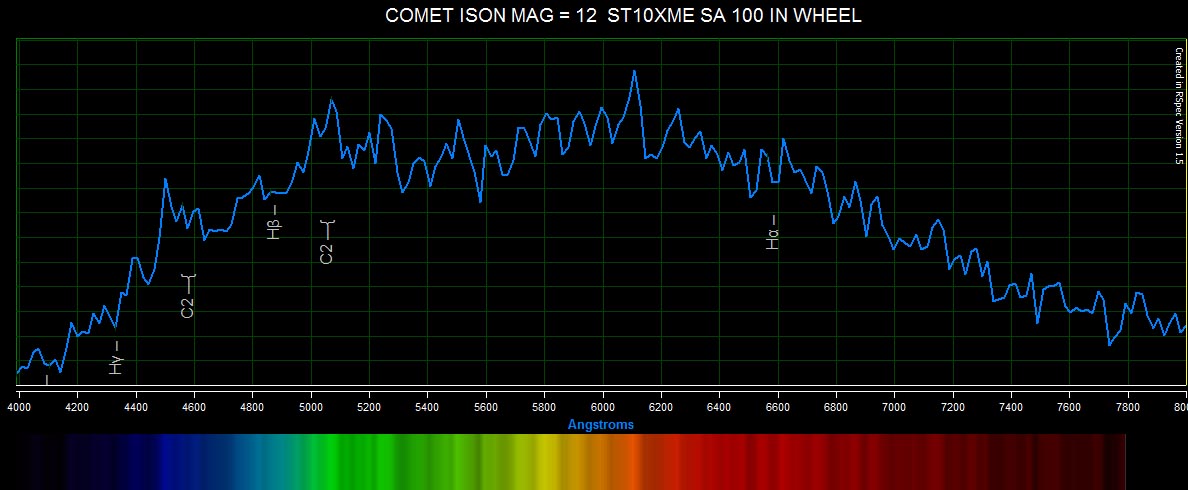Click the Hβ line label
The image size is (1188, 490).
(x=274, y=223)
